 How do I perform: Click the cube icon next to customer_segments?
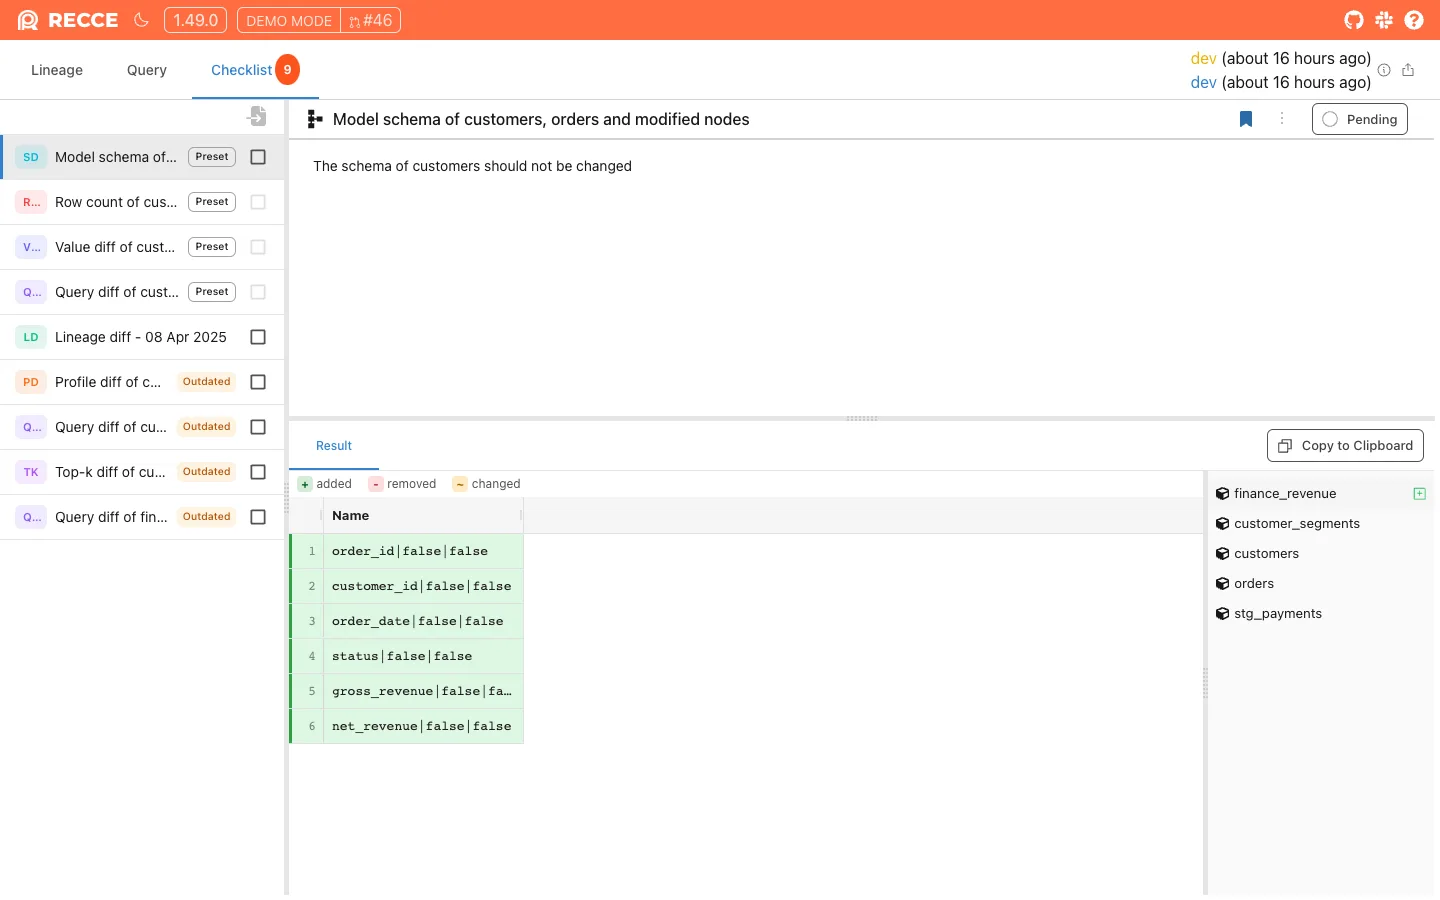click(1222, 524)
